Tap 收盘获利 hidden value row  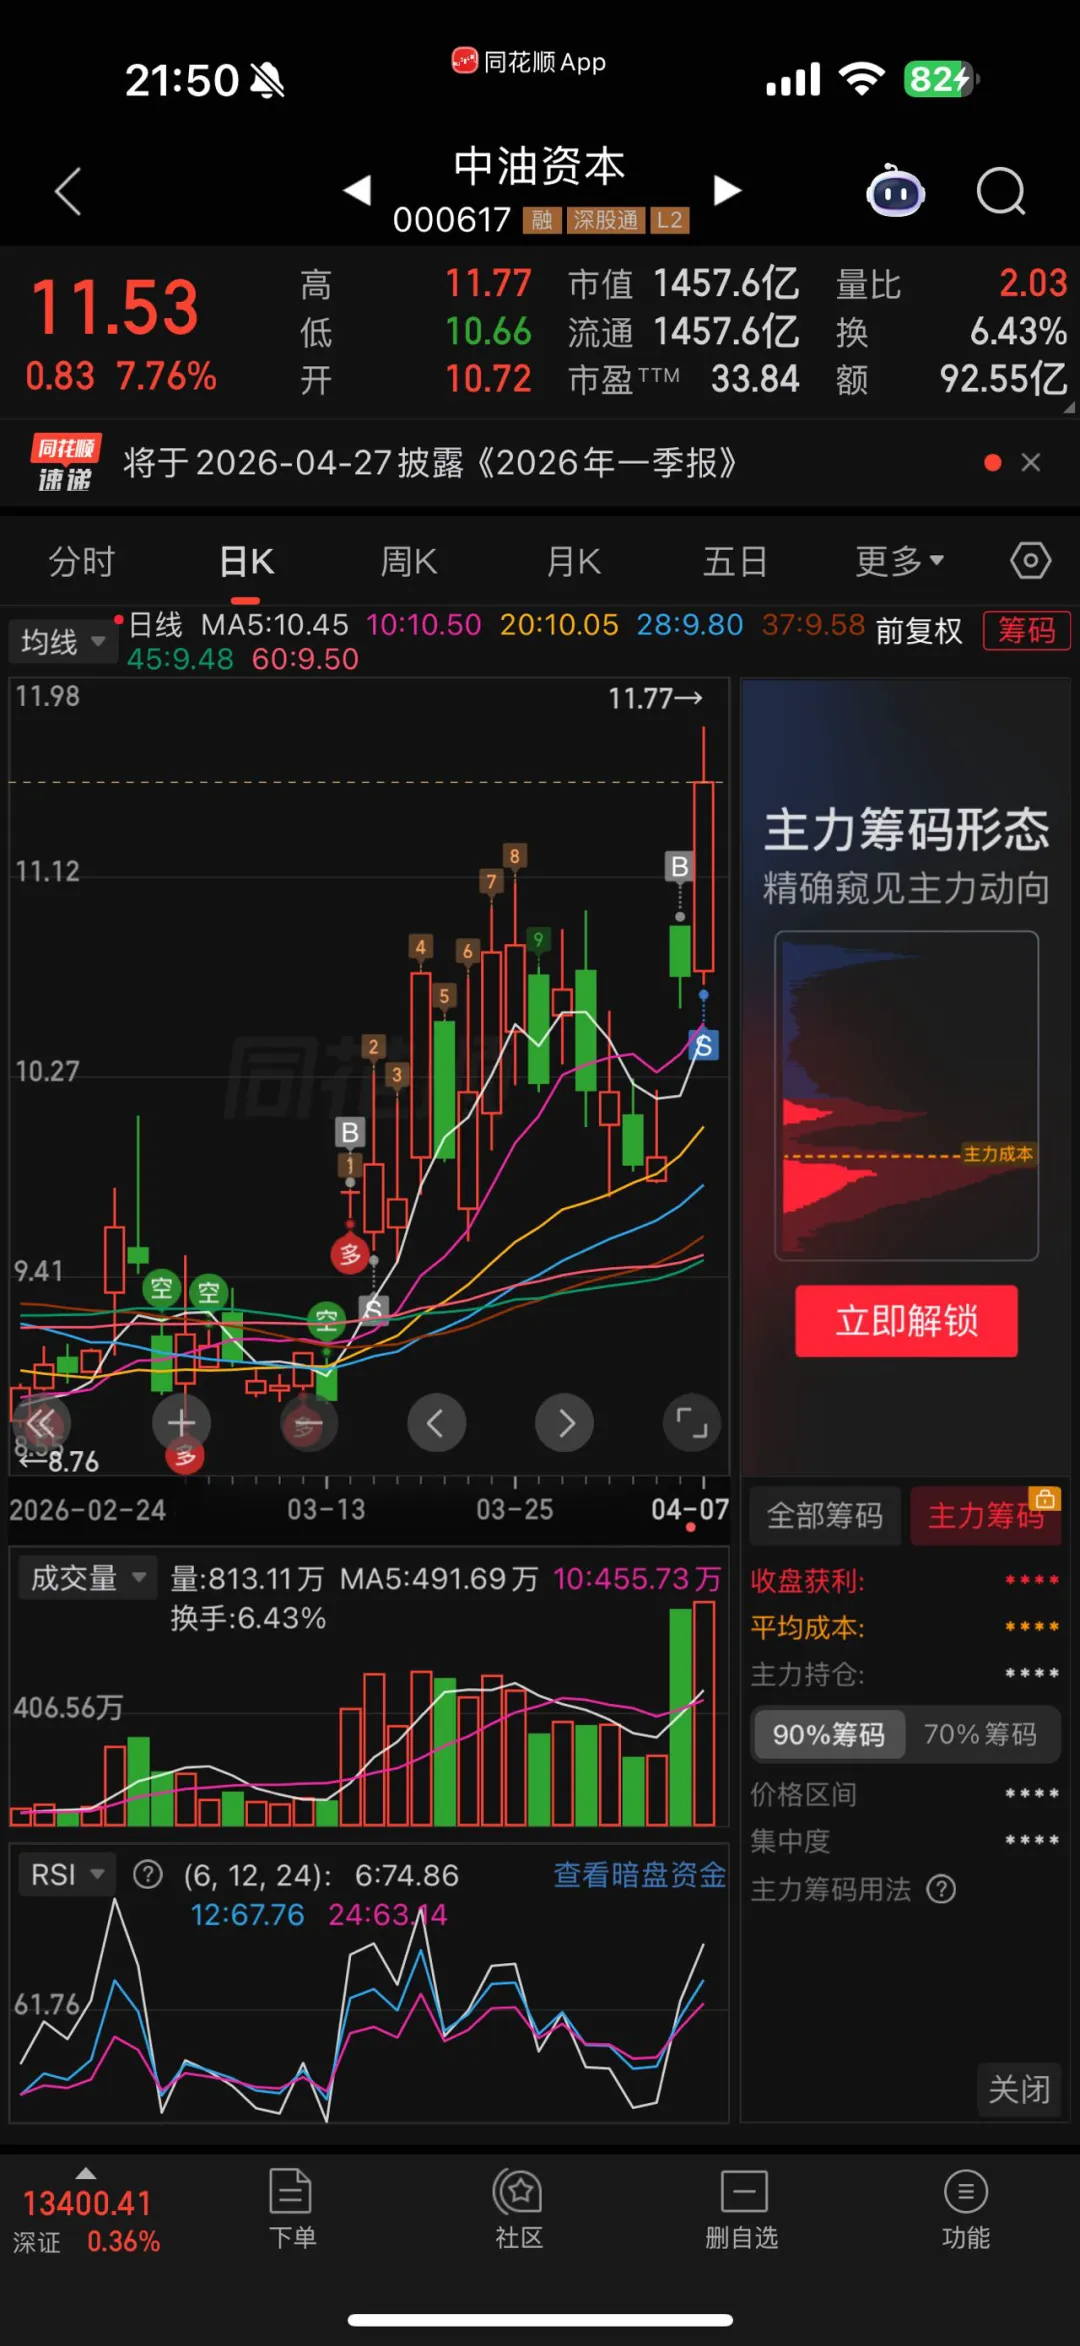click(x=905, y=1581)
